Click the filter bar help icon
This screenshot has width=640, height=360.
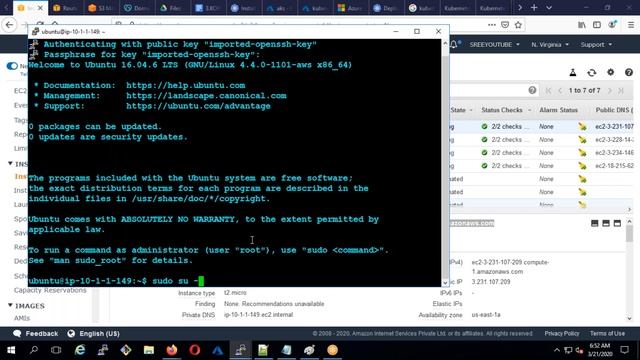[532, 90]
